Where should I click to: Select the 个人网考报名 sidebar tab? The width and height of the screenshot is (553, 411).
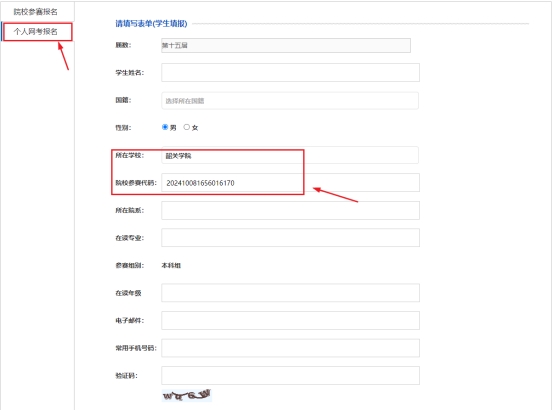point(36,31)
